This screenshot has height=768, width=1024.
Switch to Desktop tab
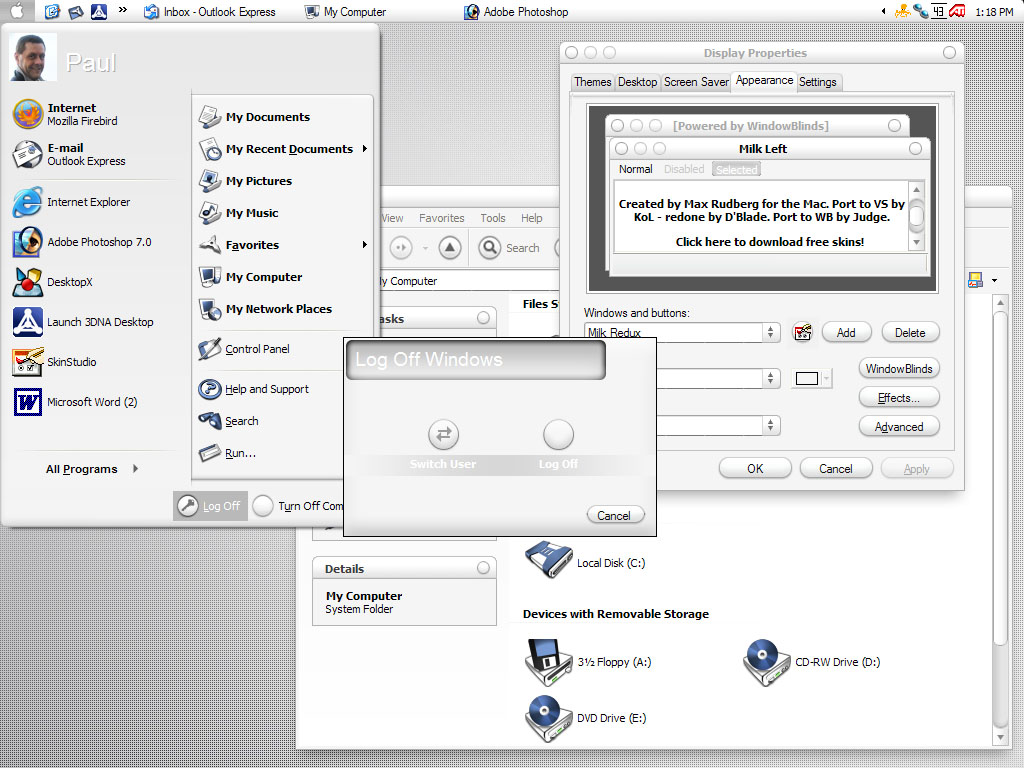coord(637,82)
